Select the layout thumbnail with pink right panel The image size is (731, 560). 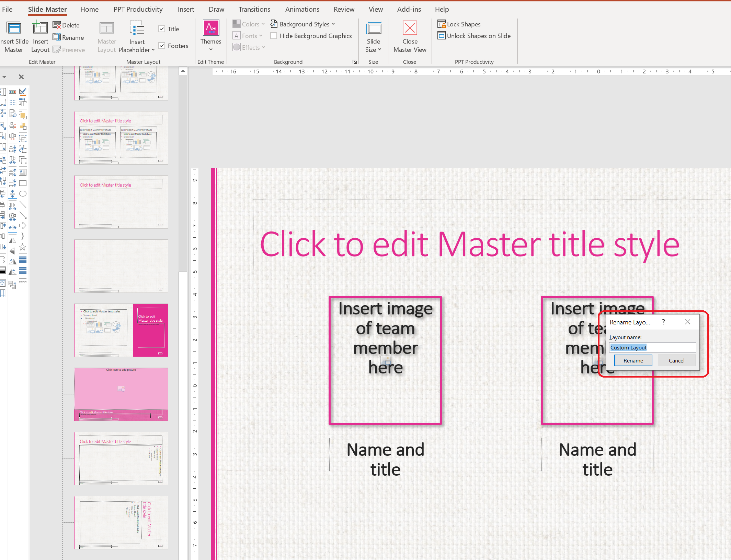(x=121, y=330)
